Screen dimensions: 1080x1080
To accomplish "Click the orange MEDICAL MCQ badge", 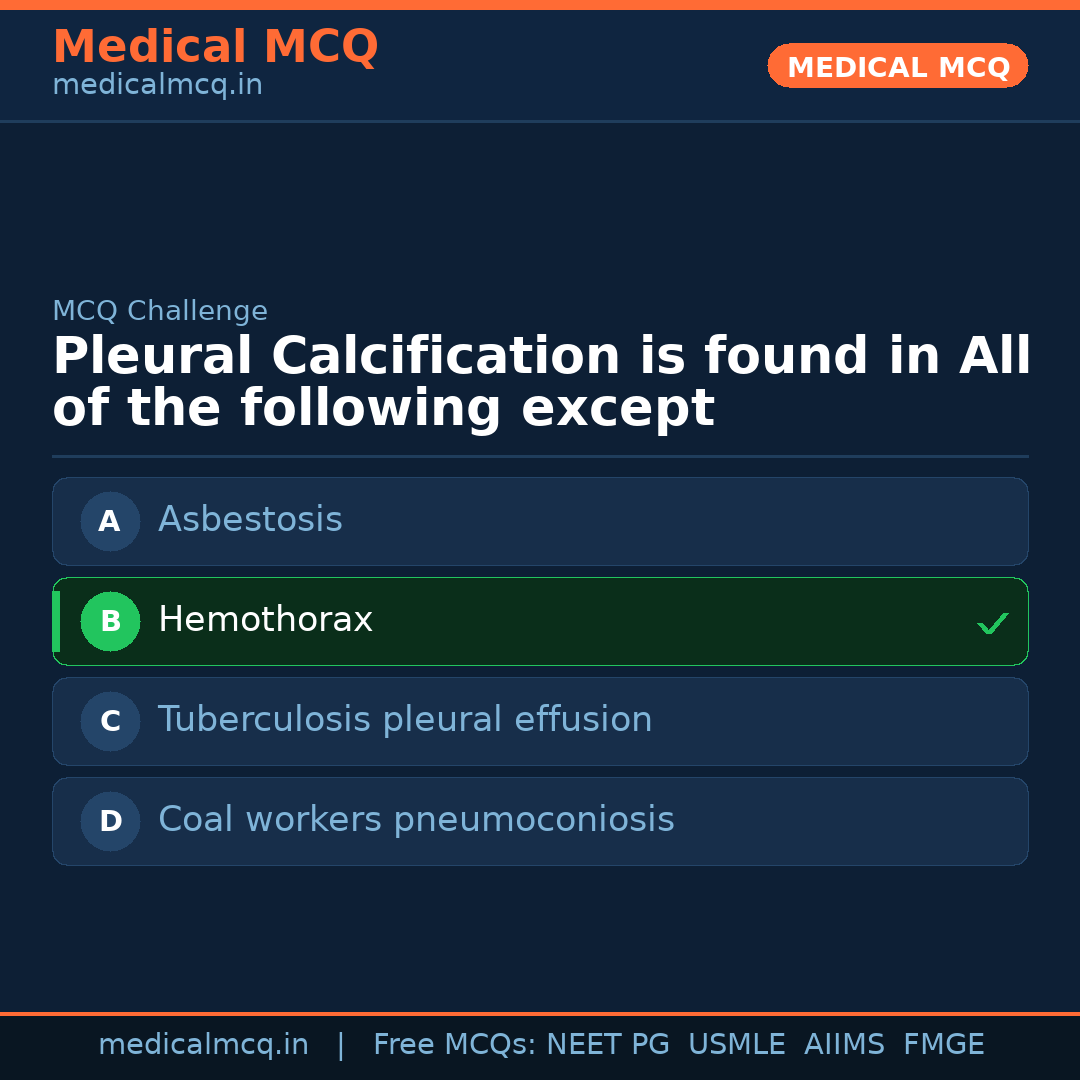I will coord(898,67).
